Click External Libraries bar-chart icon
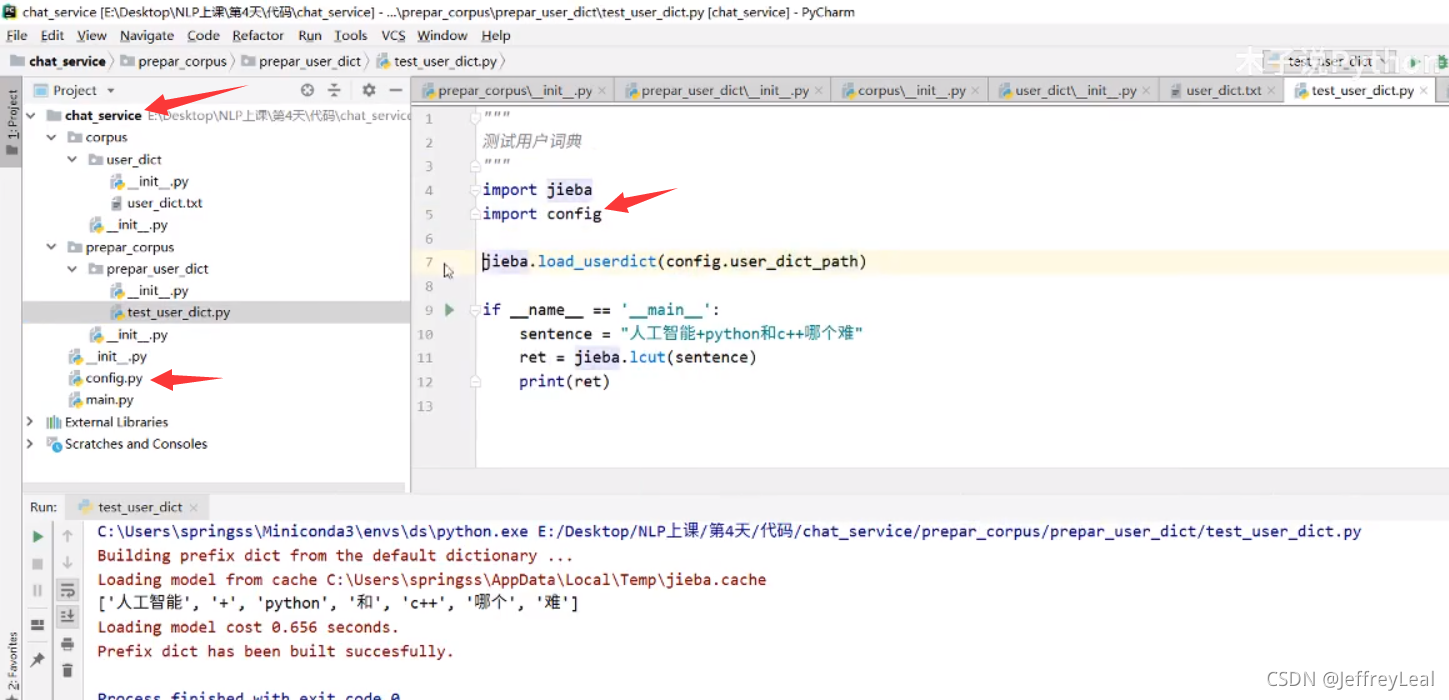This screenshot has width=1449, height=700. [54, 422]
